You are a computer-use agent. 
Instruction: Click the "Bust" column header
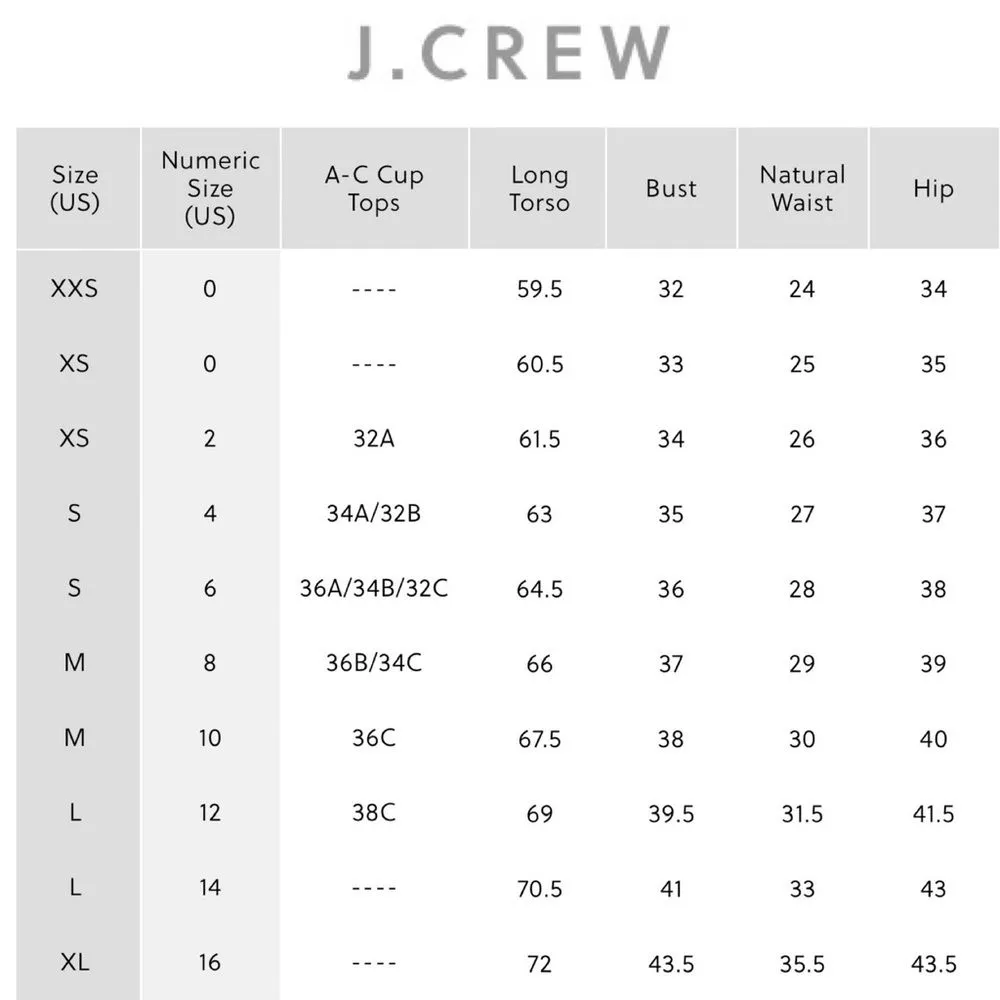pyautogui.click(x=671, y=189)
